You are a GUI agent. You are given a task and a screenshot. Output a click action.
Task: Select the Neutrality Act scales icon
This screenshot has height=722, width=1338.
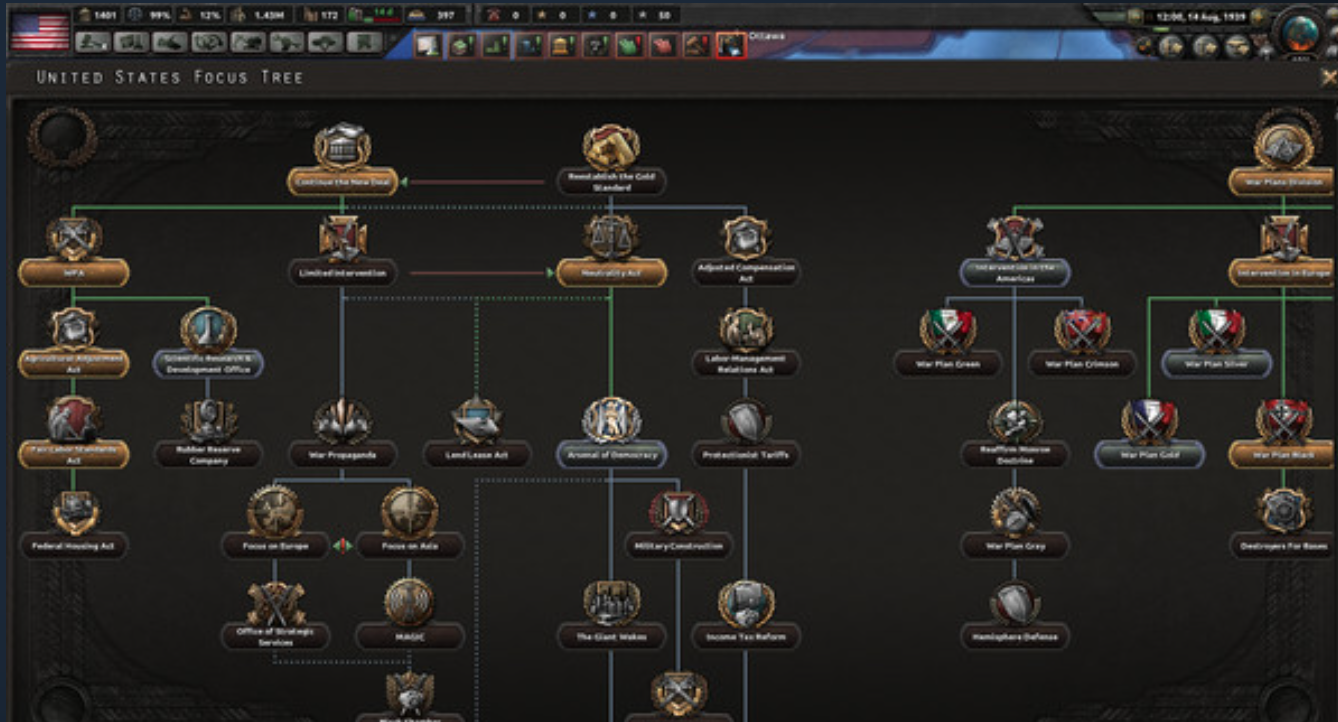611,238
